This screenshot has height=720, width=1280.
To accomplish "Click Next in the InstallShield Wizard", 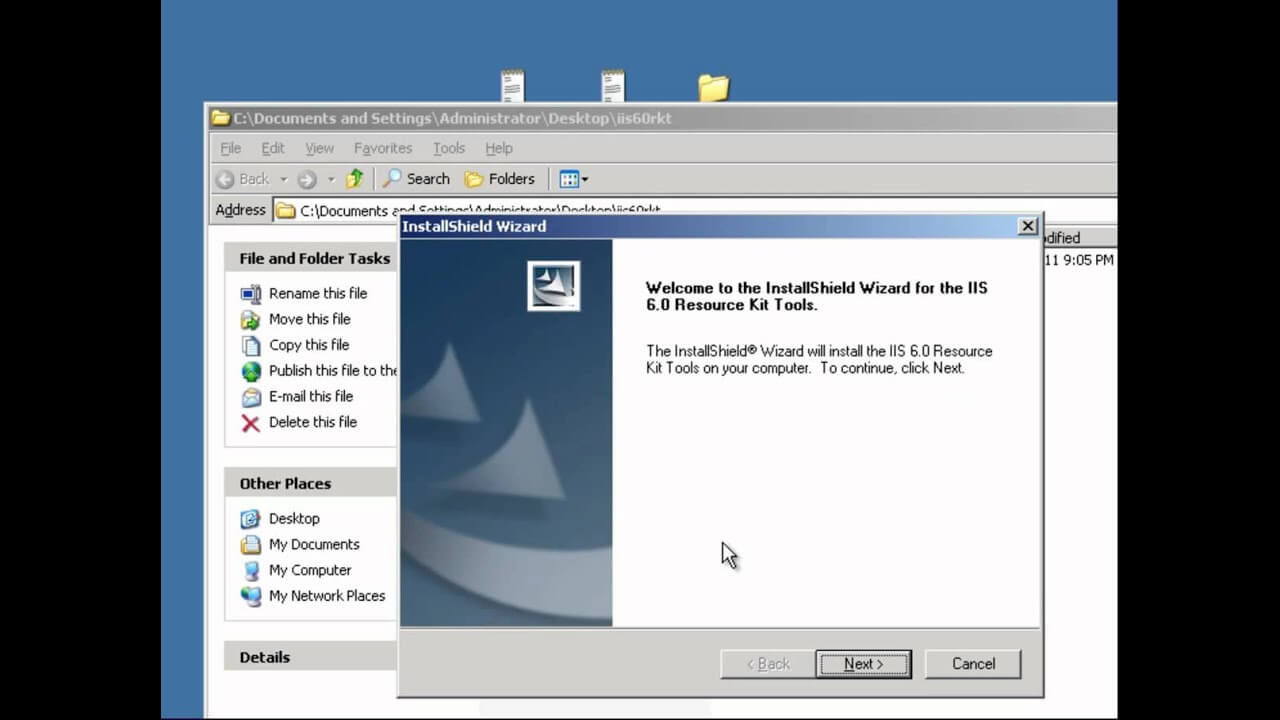I will pyautogui.click(x=863, y=664).
